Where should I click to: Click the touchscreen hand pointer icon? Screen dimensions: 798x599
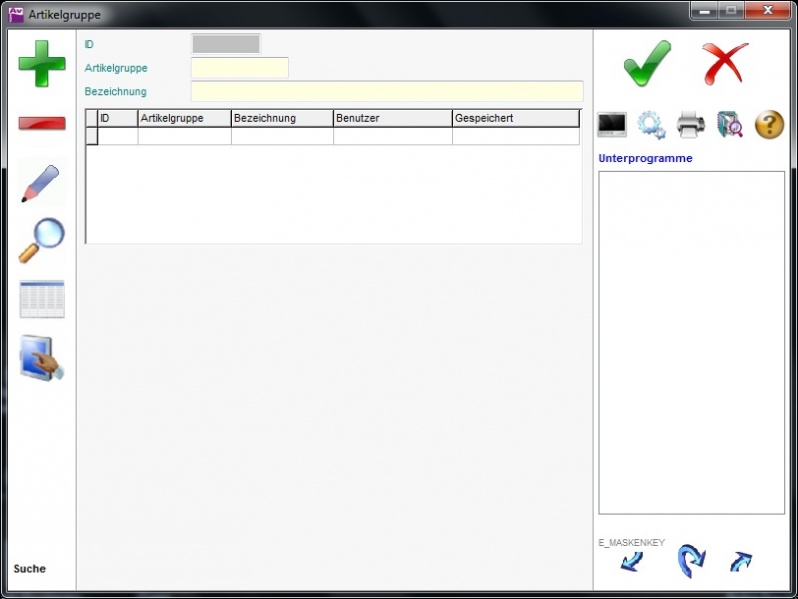pyautogui.click(x=42, y=358)
